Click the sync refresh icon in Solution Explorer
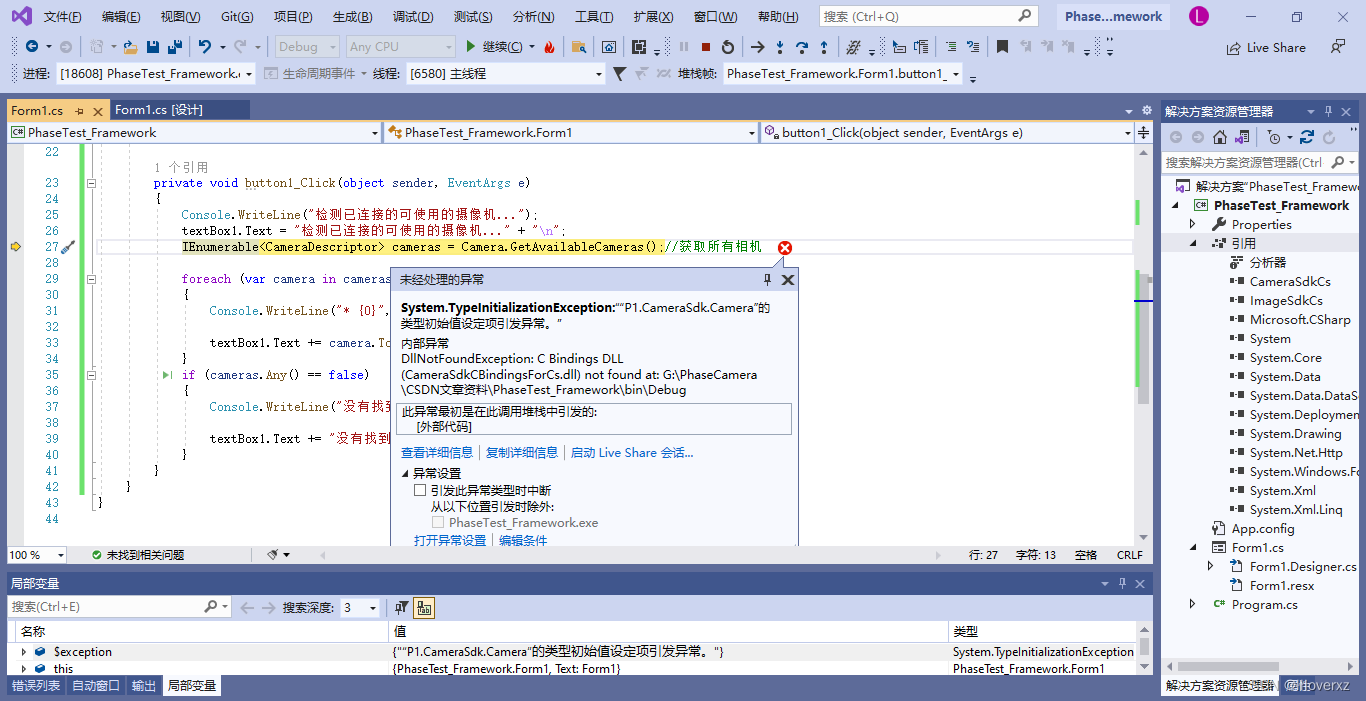 click(x=1307, y=138)
